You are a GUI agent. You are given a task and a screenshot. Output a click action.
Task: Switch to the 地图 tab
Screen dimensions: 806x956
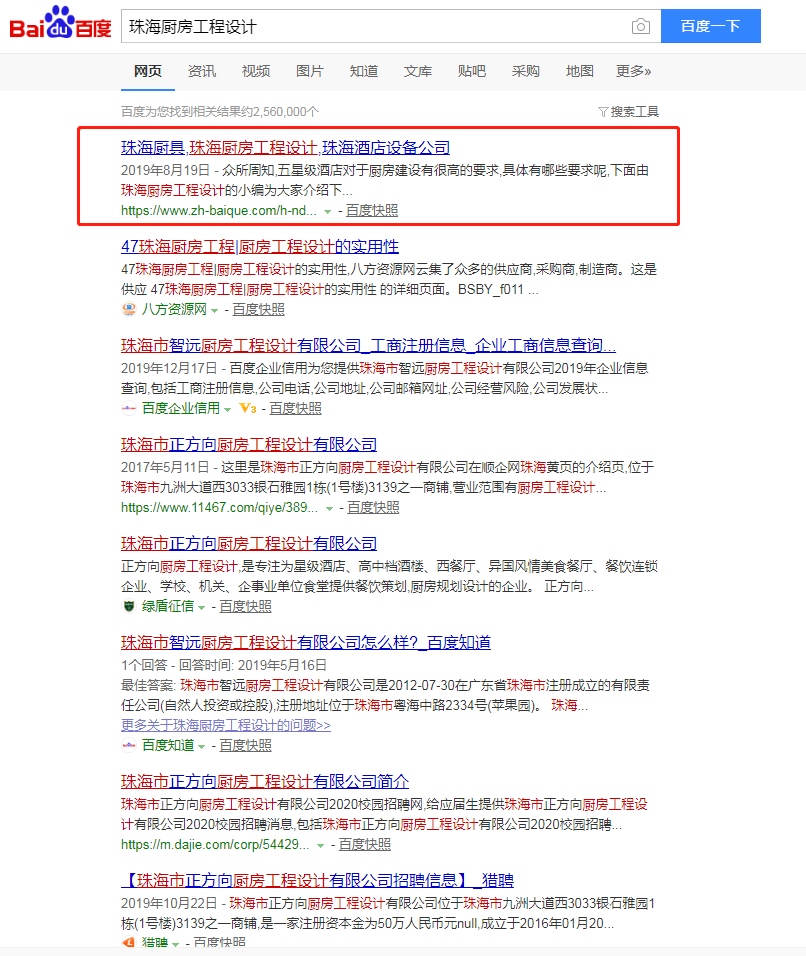click(580, 71)
